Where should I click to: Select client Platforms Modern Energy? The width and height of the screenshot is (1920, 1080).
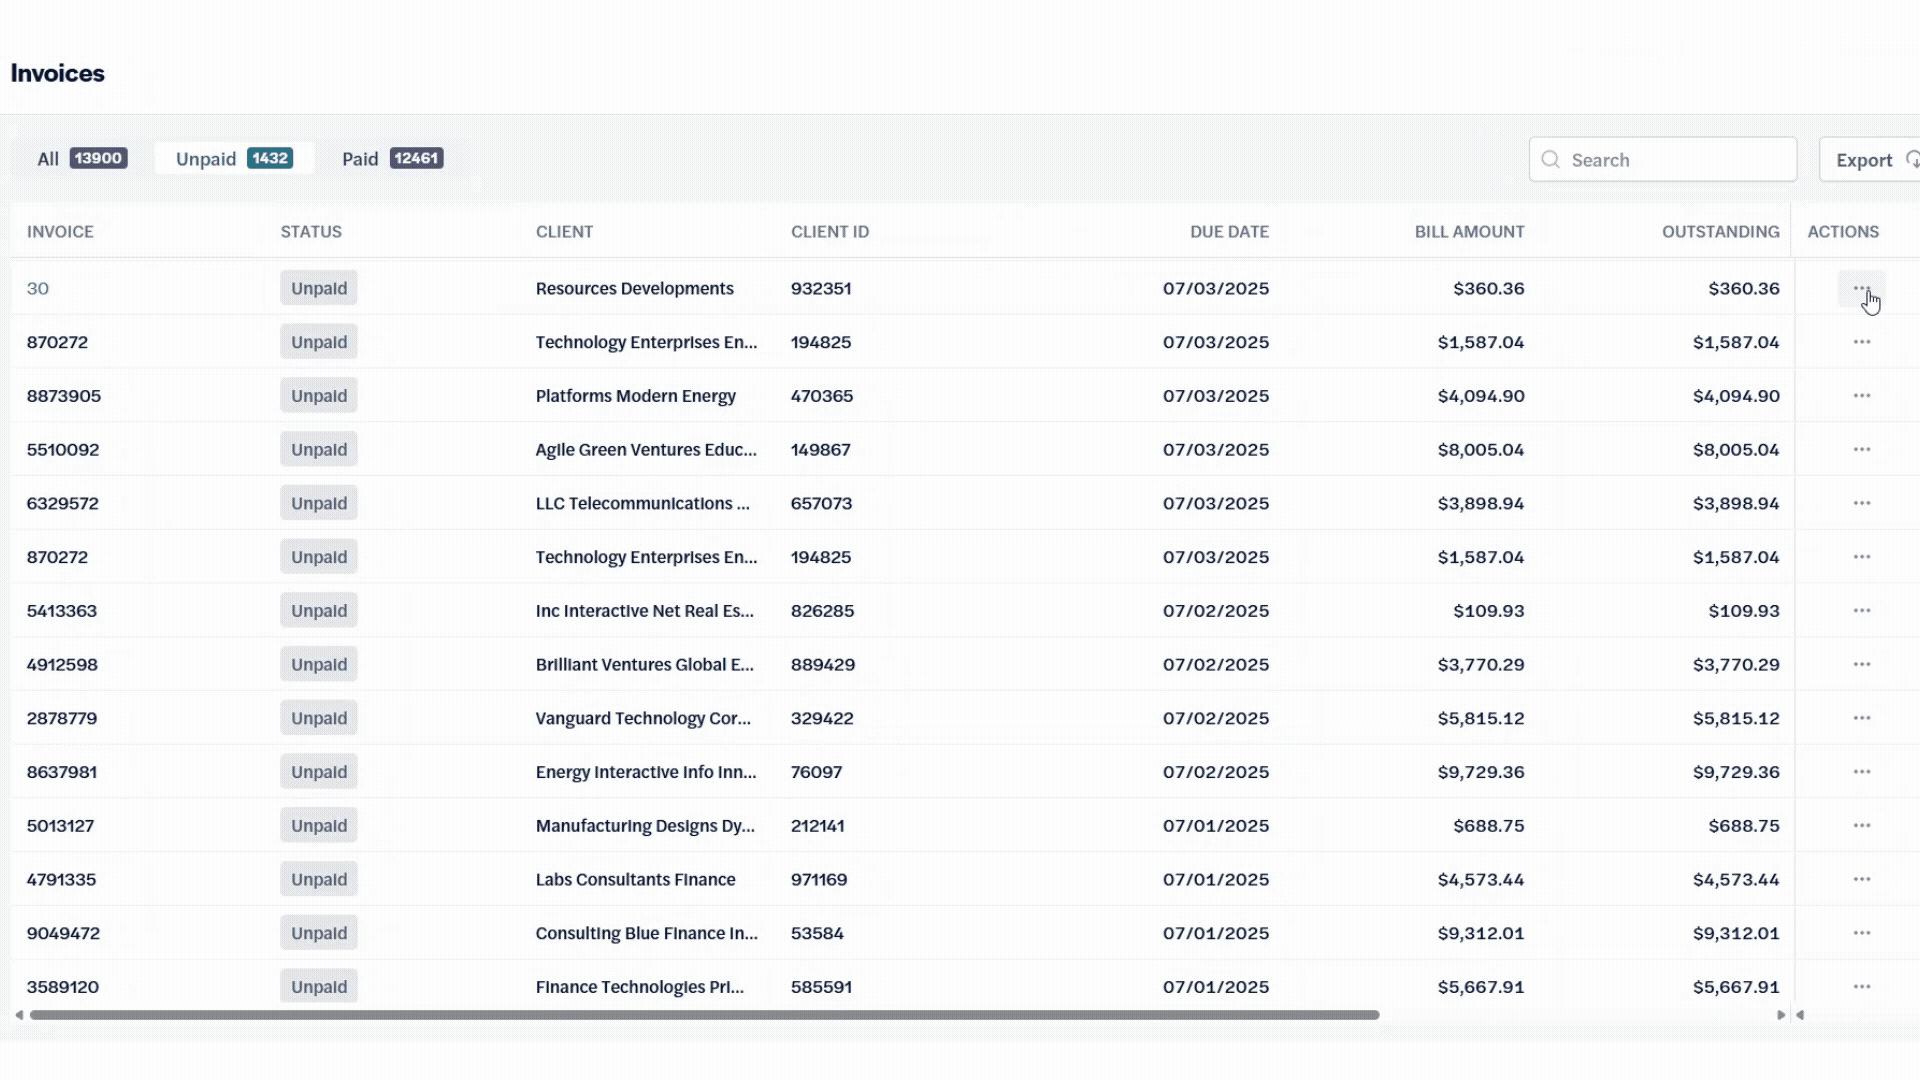(x=635, y=396)
